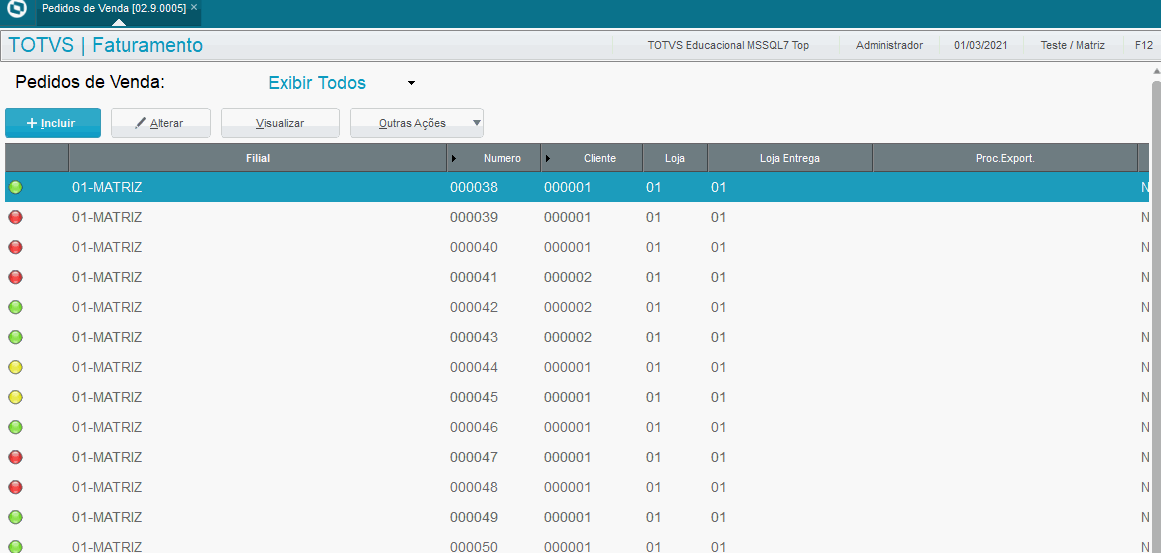Select order number 000044 cell

click(x=474, y=367)
